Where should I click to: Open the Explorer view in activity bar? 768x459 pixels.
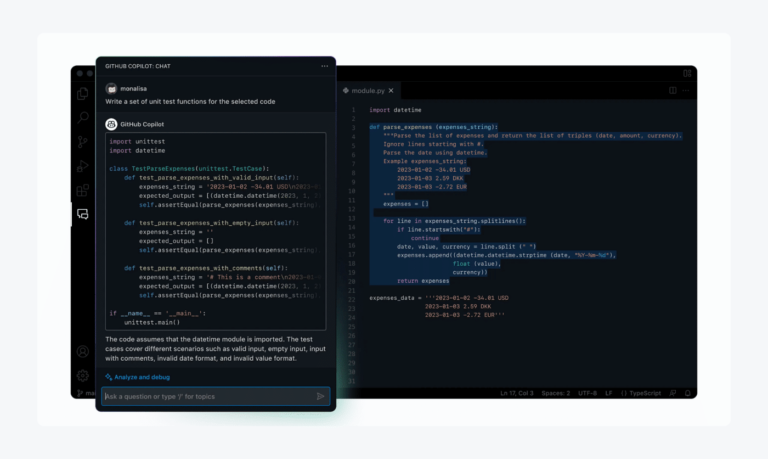(x=83, y=93)
